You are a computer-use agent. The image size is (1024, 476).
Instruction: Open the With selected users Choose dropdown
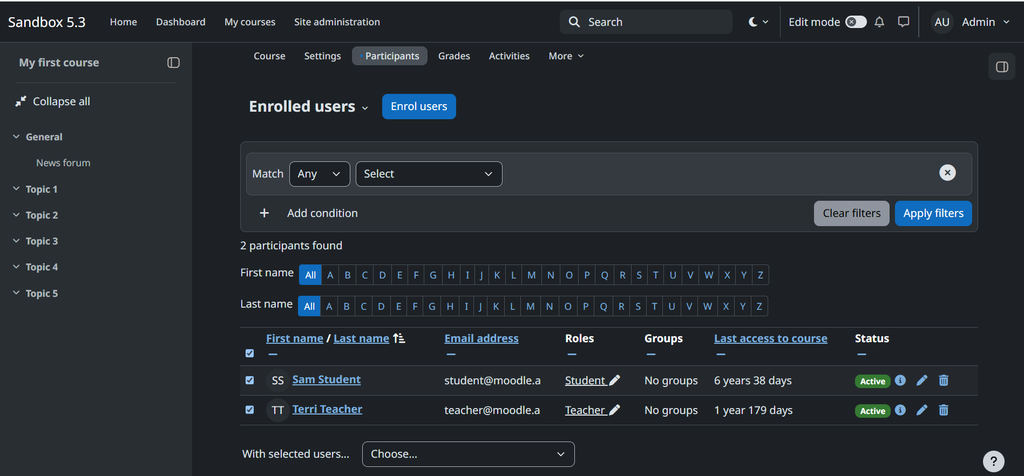coord(468,454)
